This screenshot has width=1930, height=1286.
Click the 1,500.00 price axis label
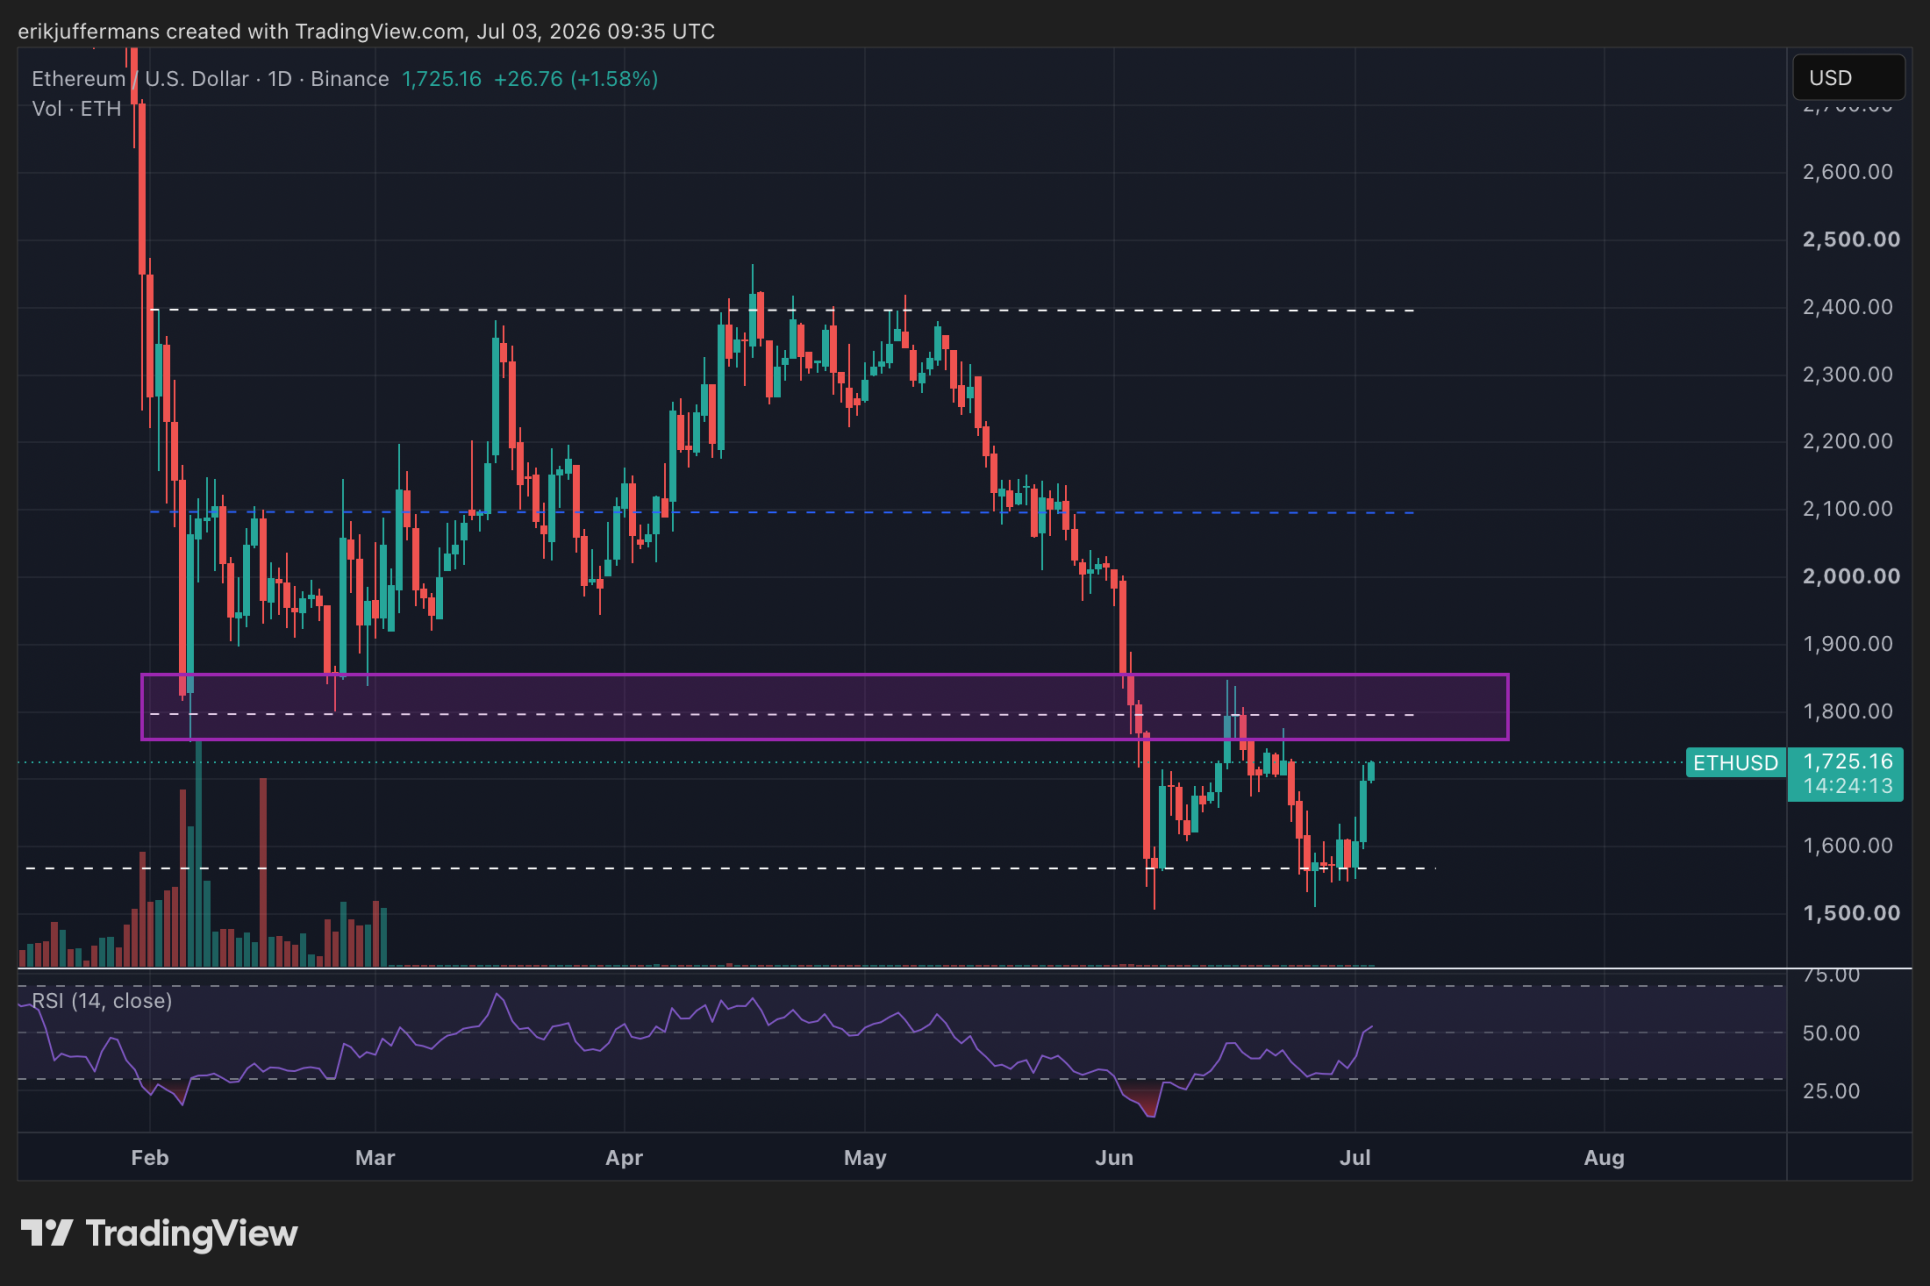(x=1851, y=914)
